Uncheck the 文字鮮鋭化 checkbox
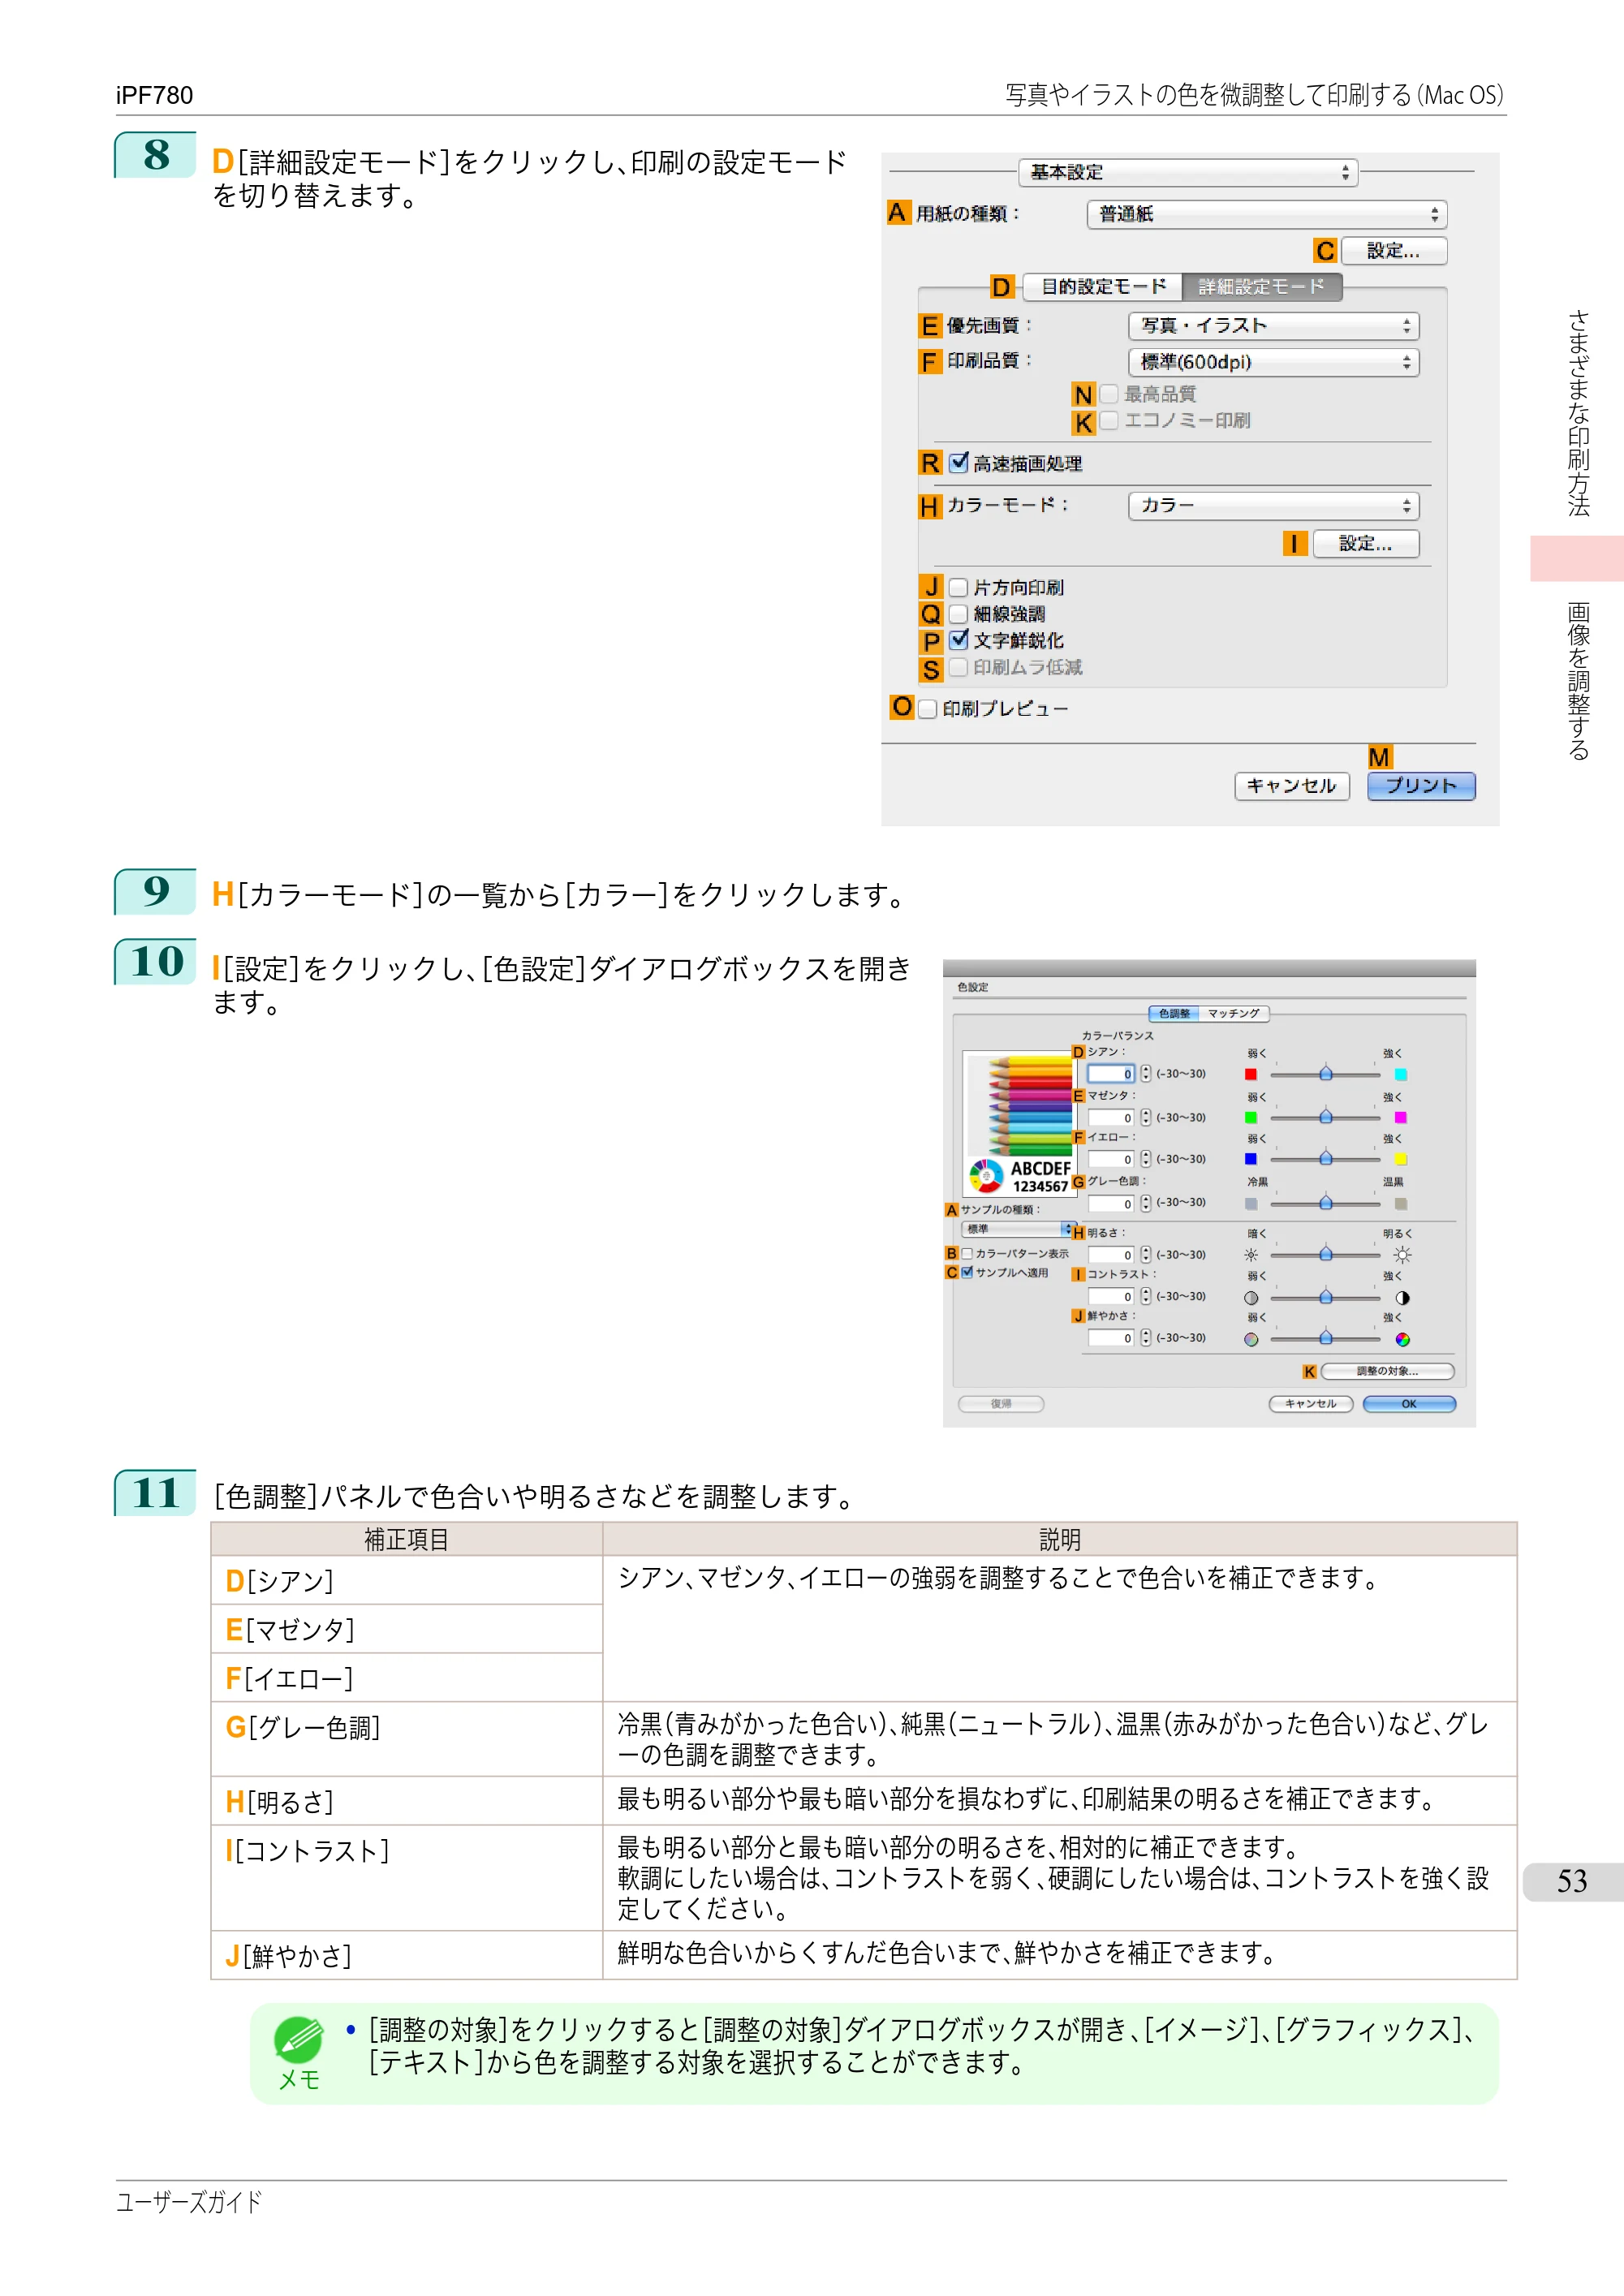This screenshot has width=1624, height=2296. point(959,640)
